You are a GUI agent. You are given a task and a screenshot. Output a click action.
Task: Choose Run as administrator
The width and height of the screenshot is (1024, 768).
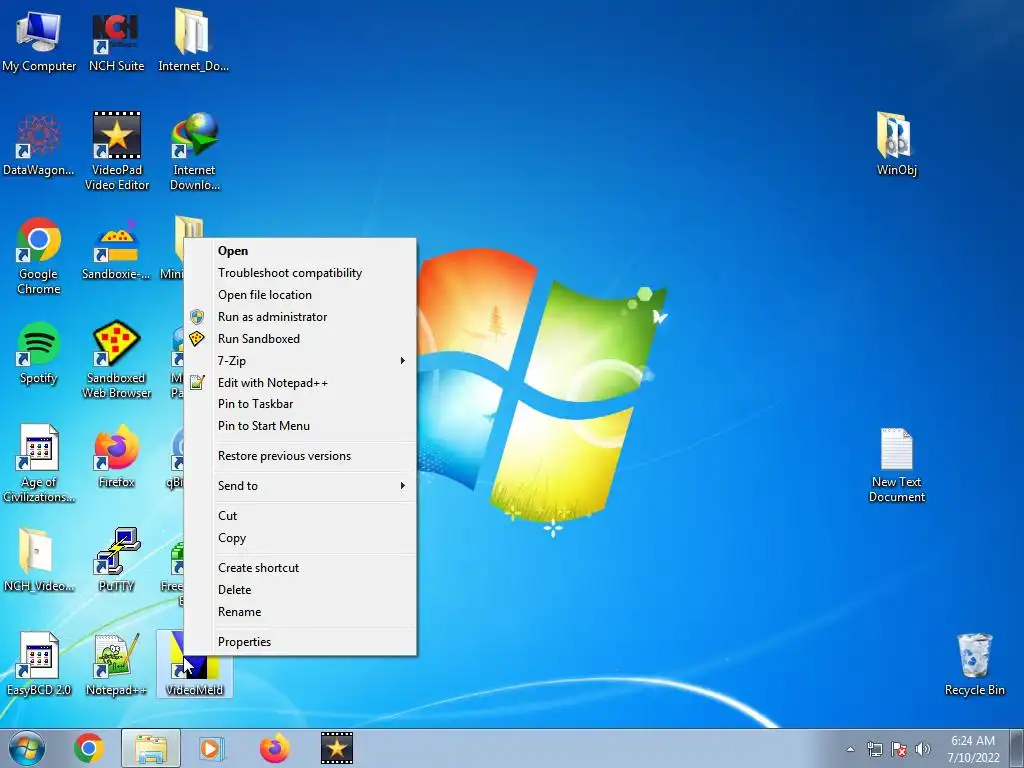tap(301, 317)
